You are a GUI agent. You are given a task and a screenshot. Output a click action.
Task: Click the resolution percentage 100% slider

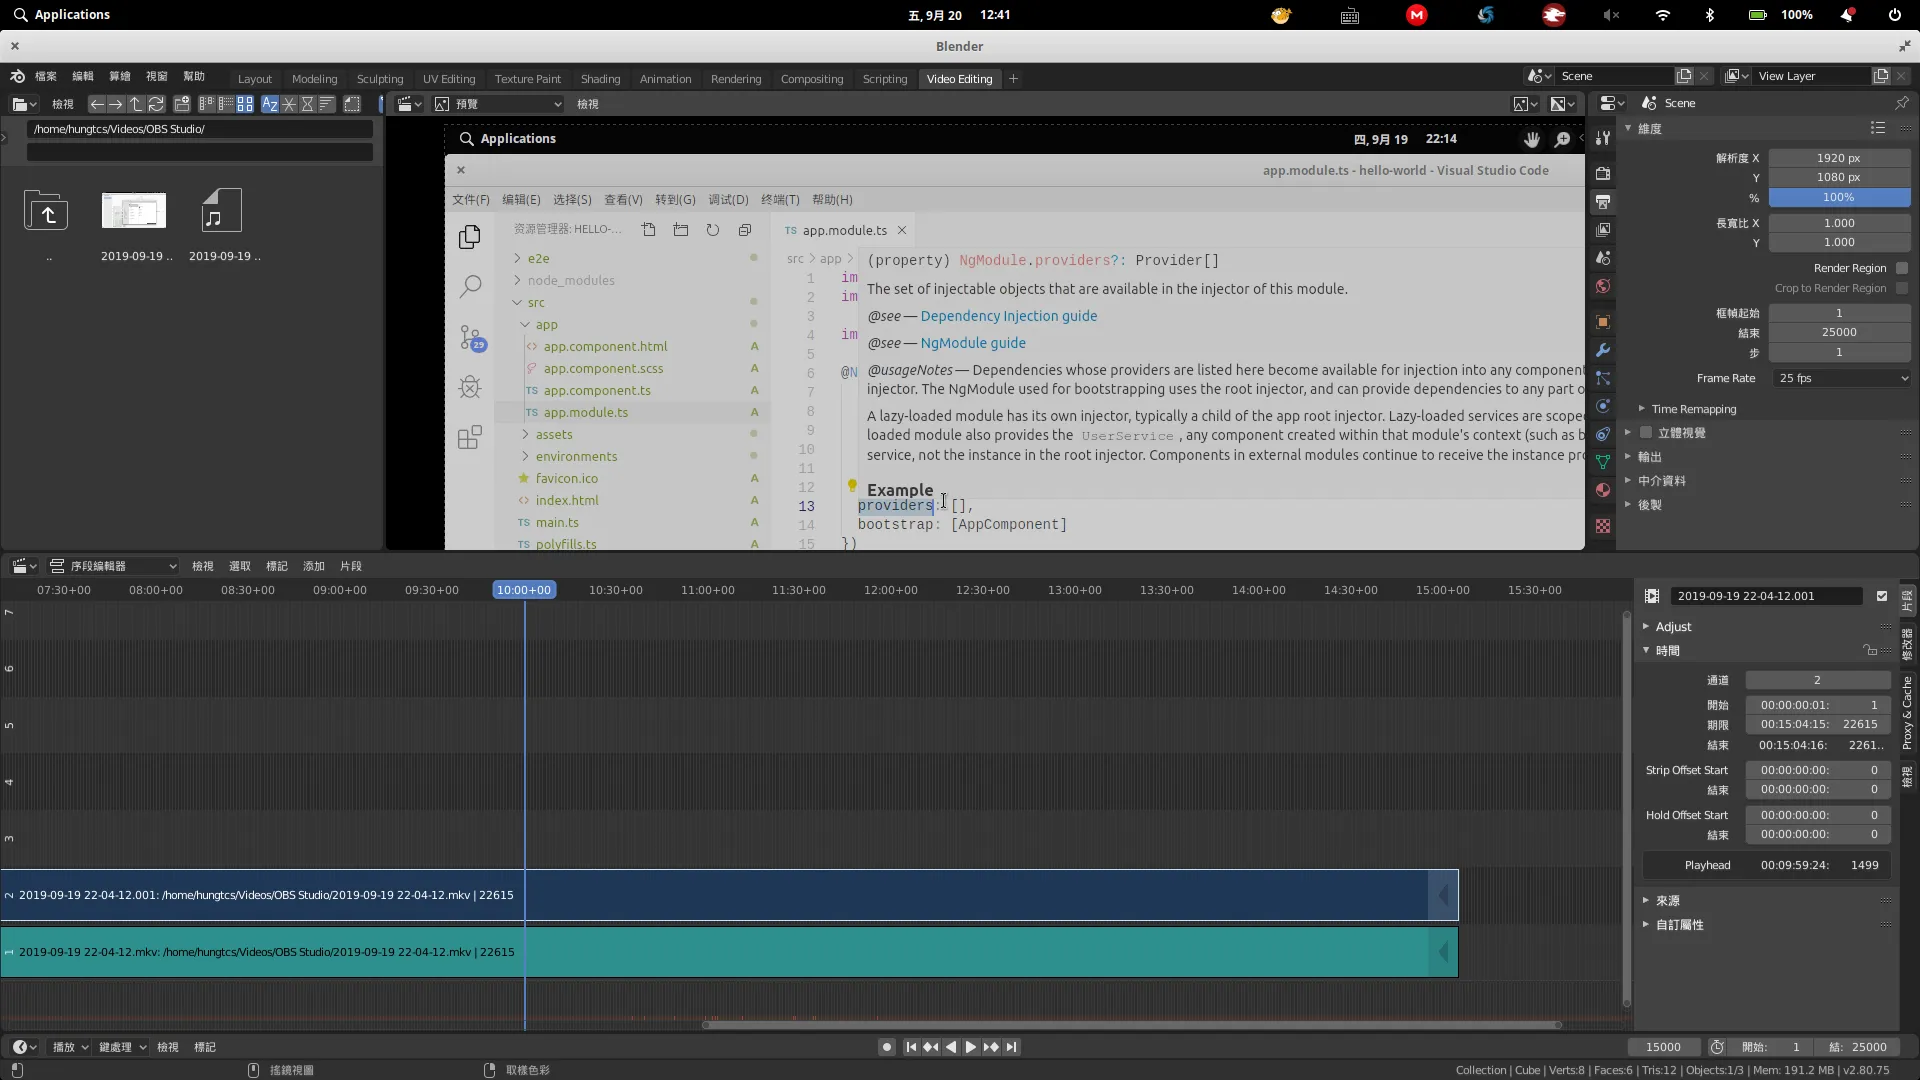click(1838, 198)
